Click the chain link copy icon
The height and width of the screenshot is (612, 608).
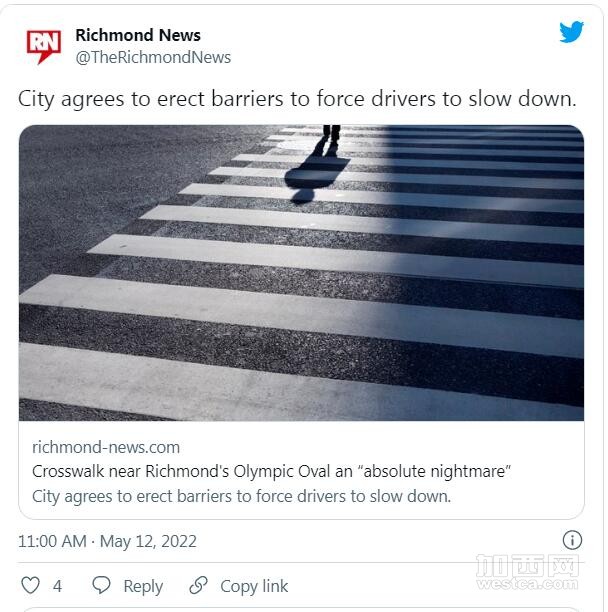pyautogui.click(x=198, y=585)
